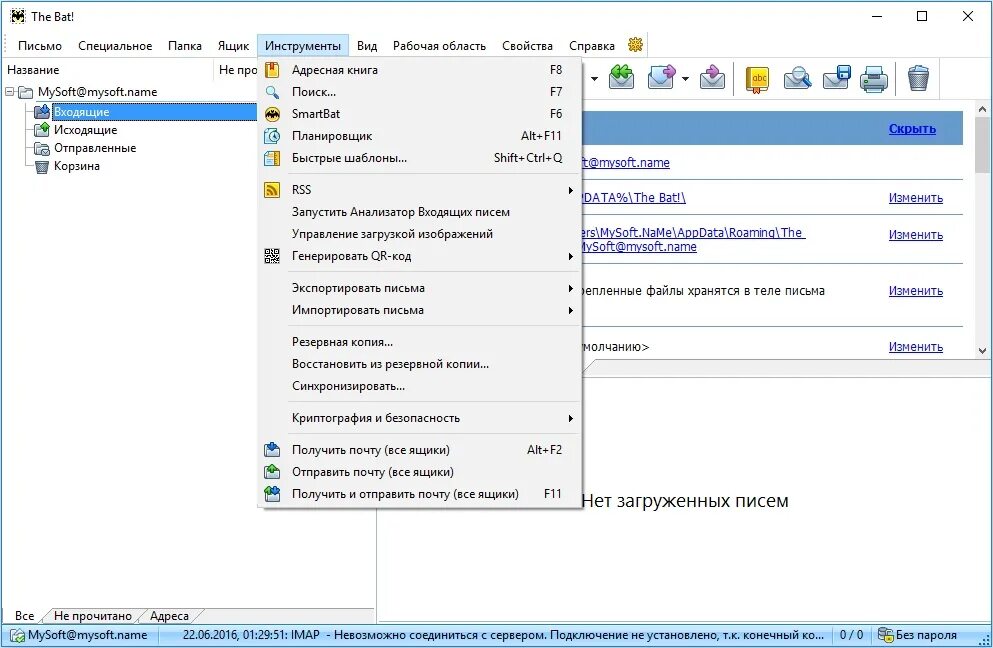Open the Рабочая область menu
This screenshot has width=993, height=648.
pos(440,46)
